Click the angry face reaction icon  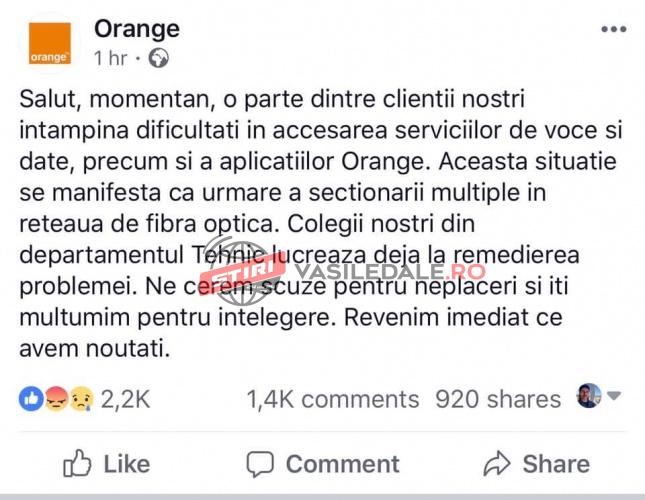tap(56, 399)
